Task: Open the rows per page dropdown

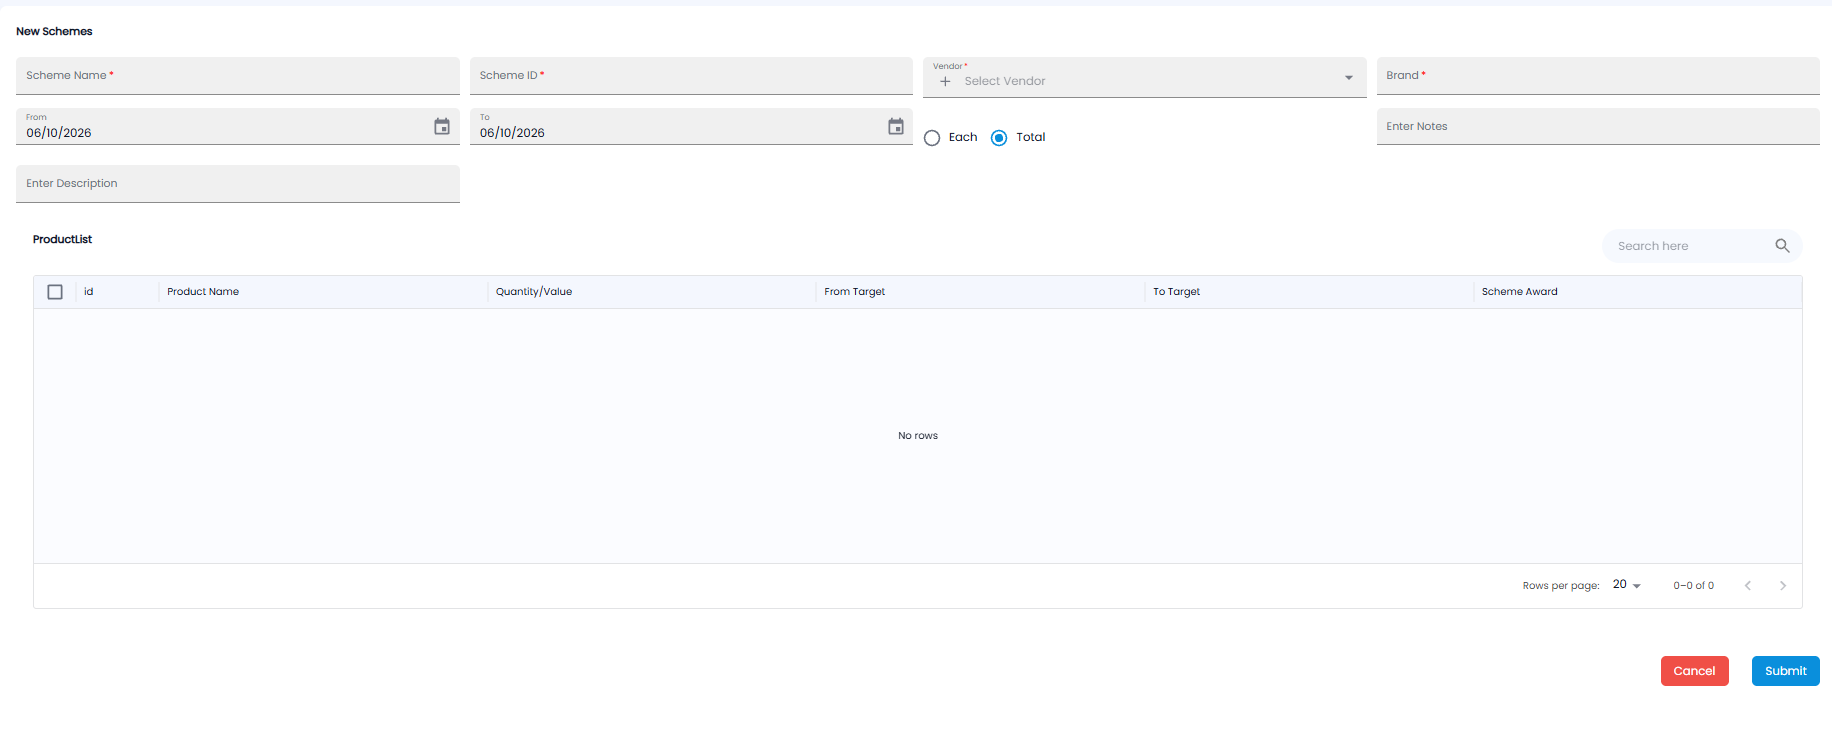Action: tap(1627, 585)
